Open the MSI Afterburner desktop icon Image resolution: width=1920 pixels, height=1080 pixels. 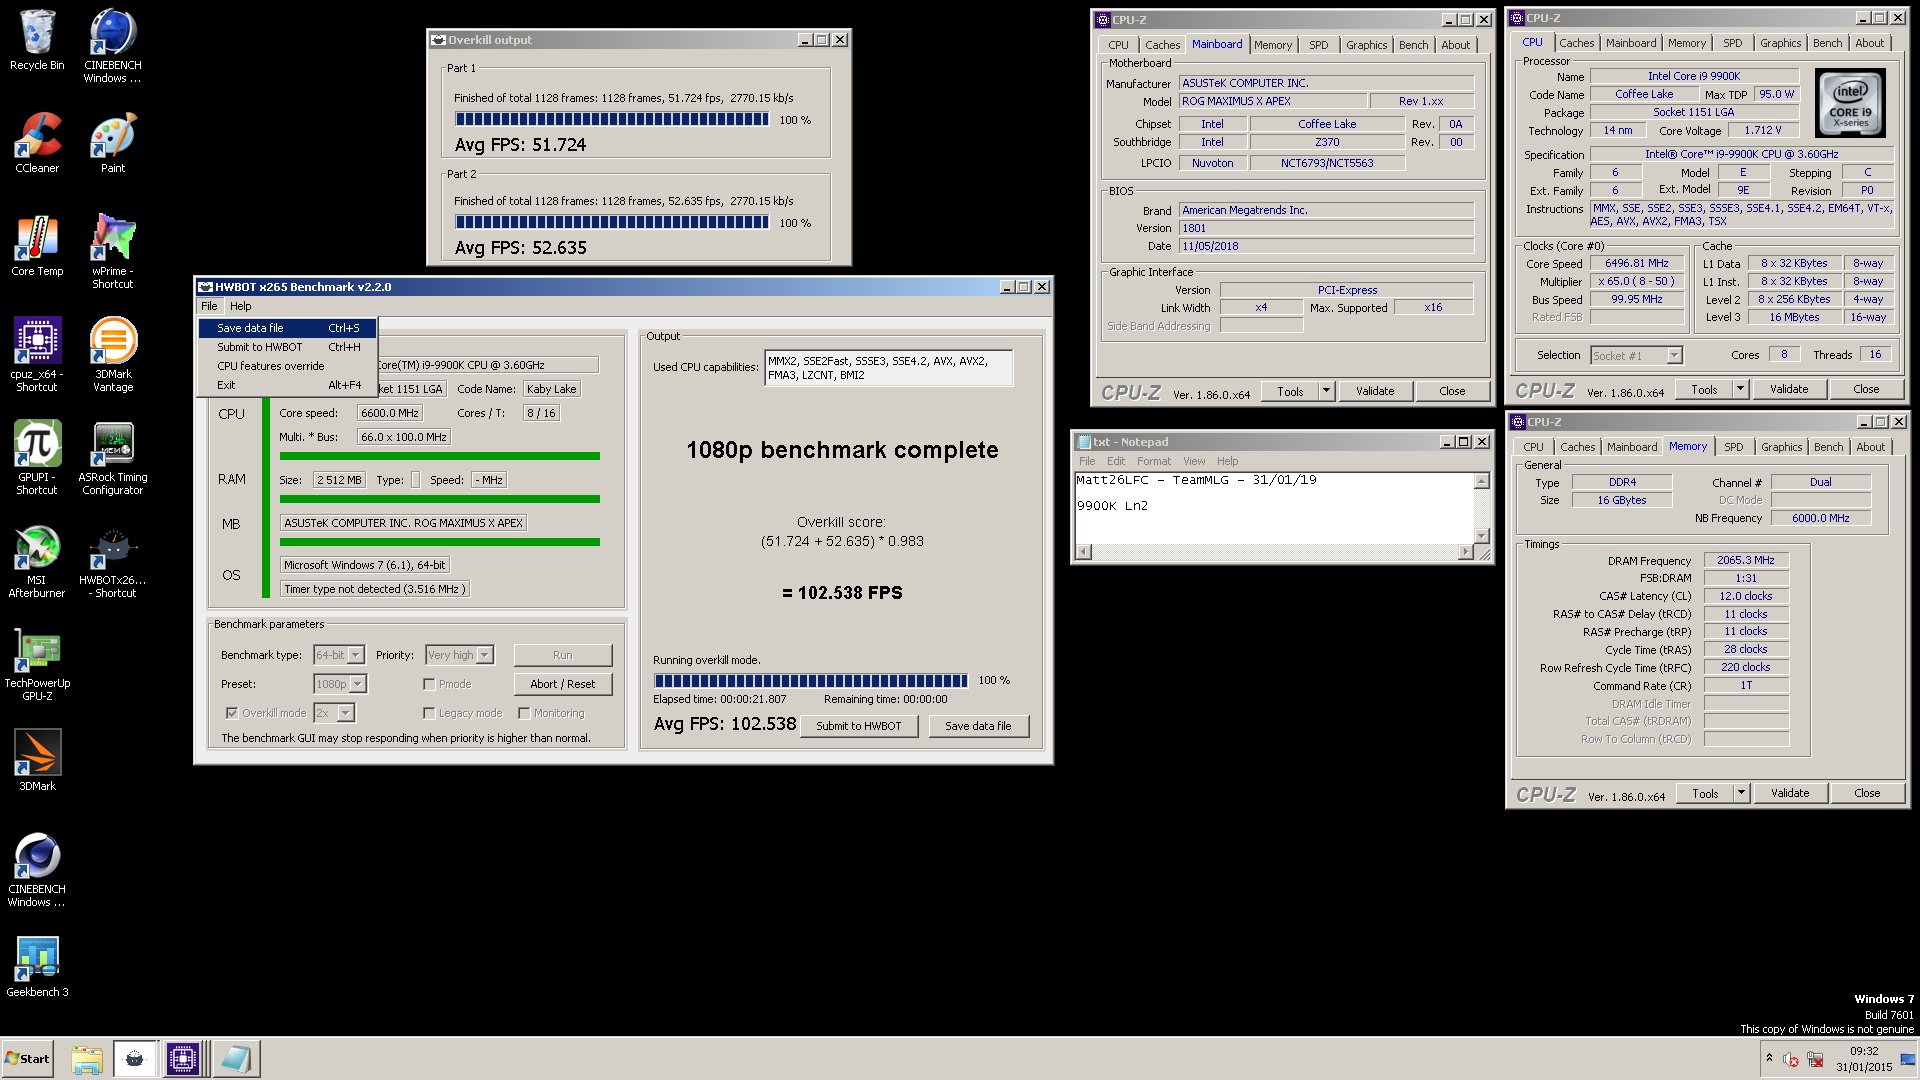pos(37,561)
